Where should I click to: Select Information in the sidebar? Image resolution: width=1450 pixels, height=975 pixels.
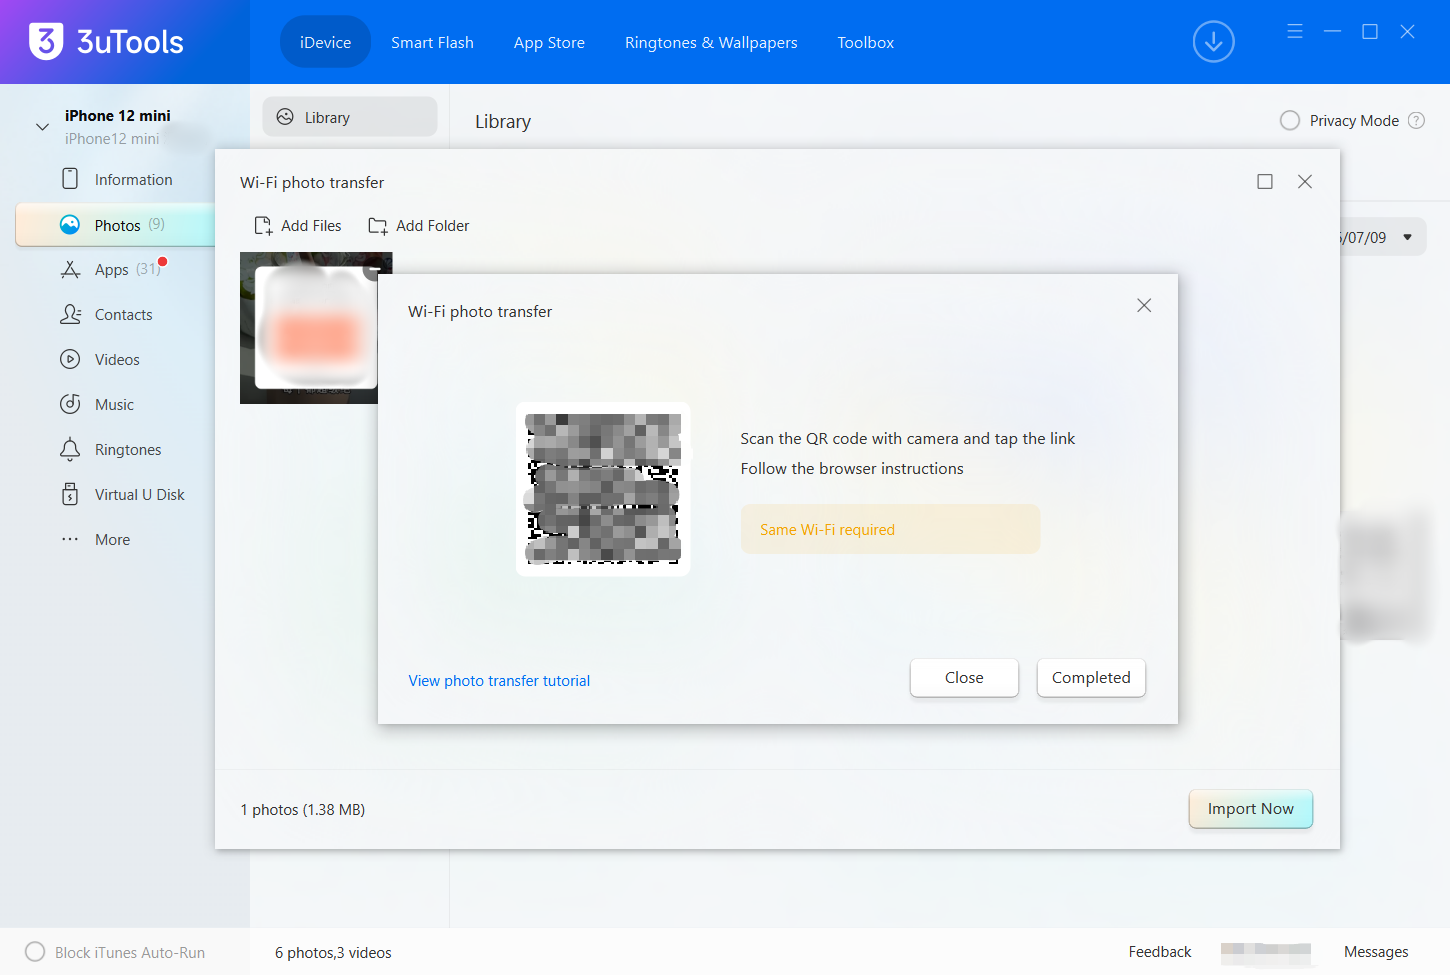133,180
